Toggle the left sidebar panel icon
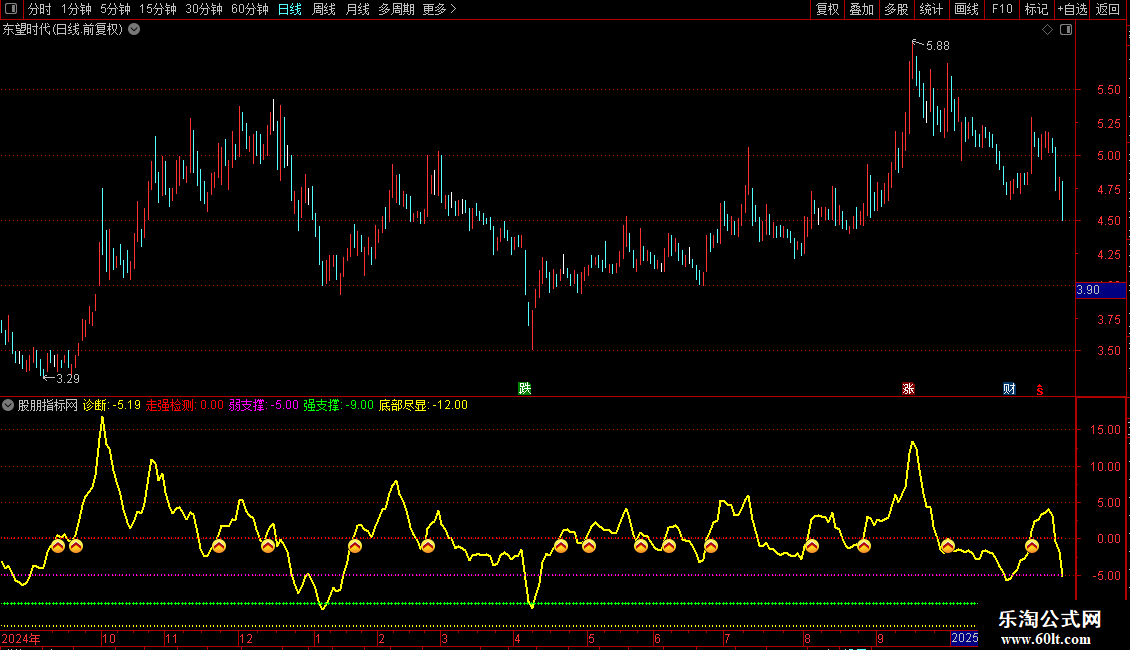1130x650 pixels. [10, 10]
